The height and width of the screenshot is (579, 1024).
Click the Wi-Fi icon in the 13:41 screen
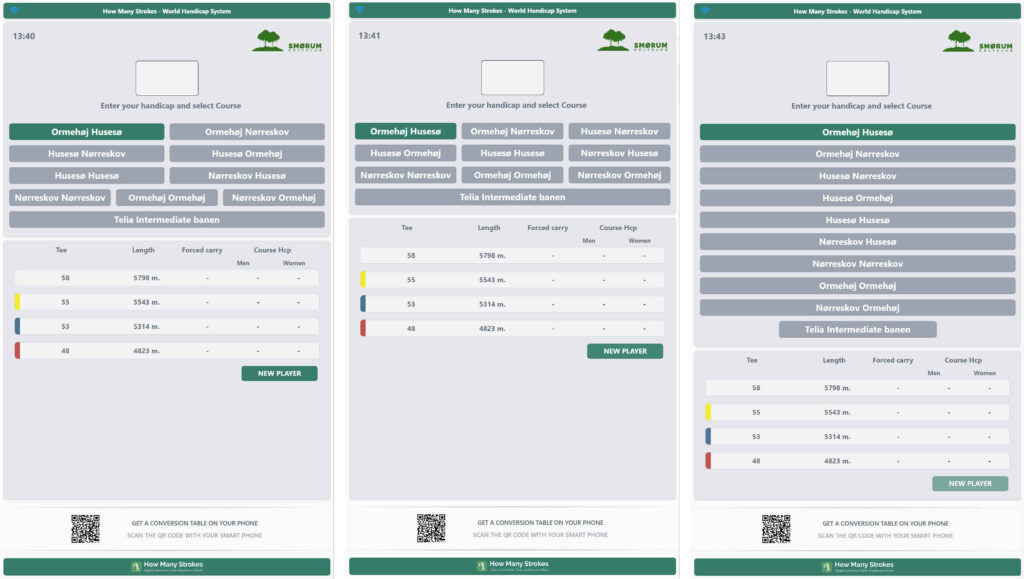pos(359,10)
